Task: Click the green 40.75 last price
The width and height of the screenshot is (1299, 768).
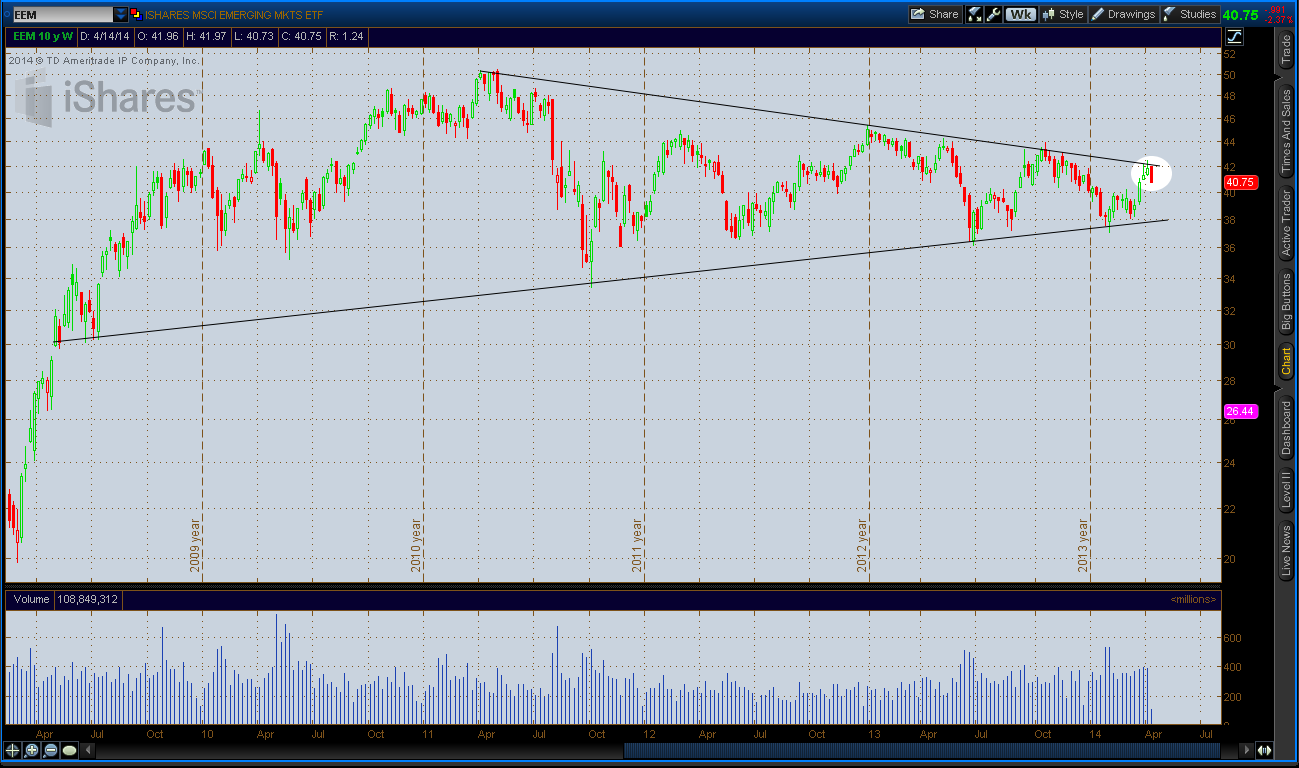Action: [x=1240, y=14]
